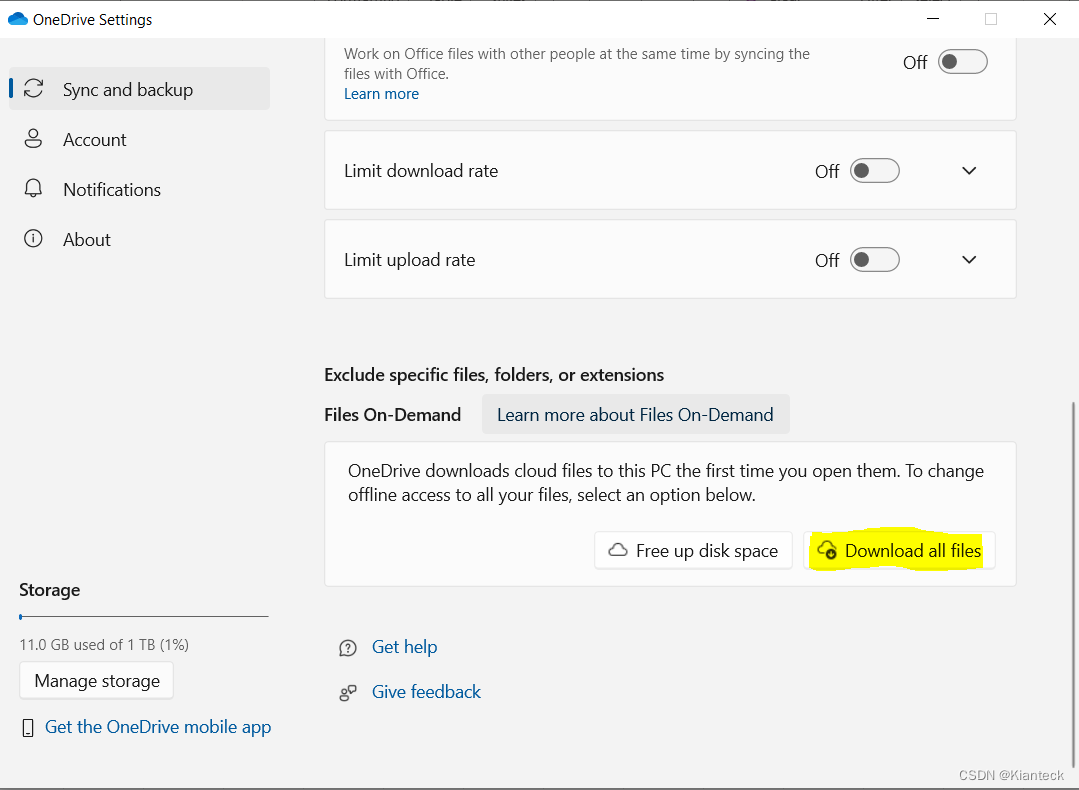
Task: Click the Manage storage button
Action: click(96, 680)
